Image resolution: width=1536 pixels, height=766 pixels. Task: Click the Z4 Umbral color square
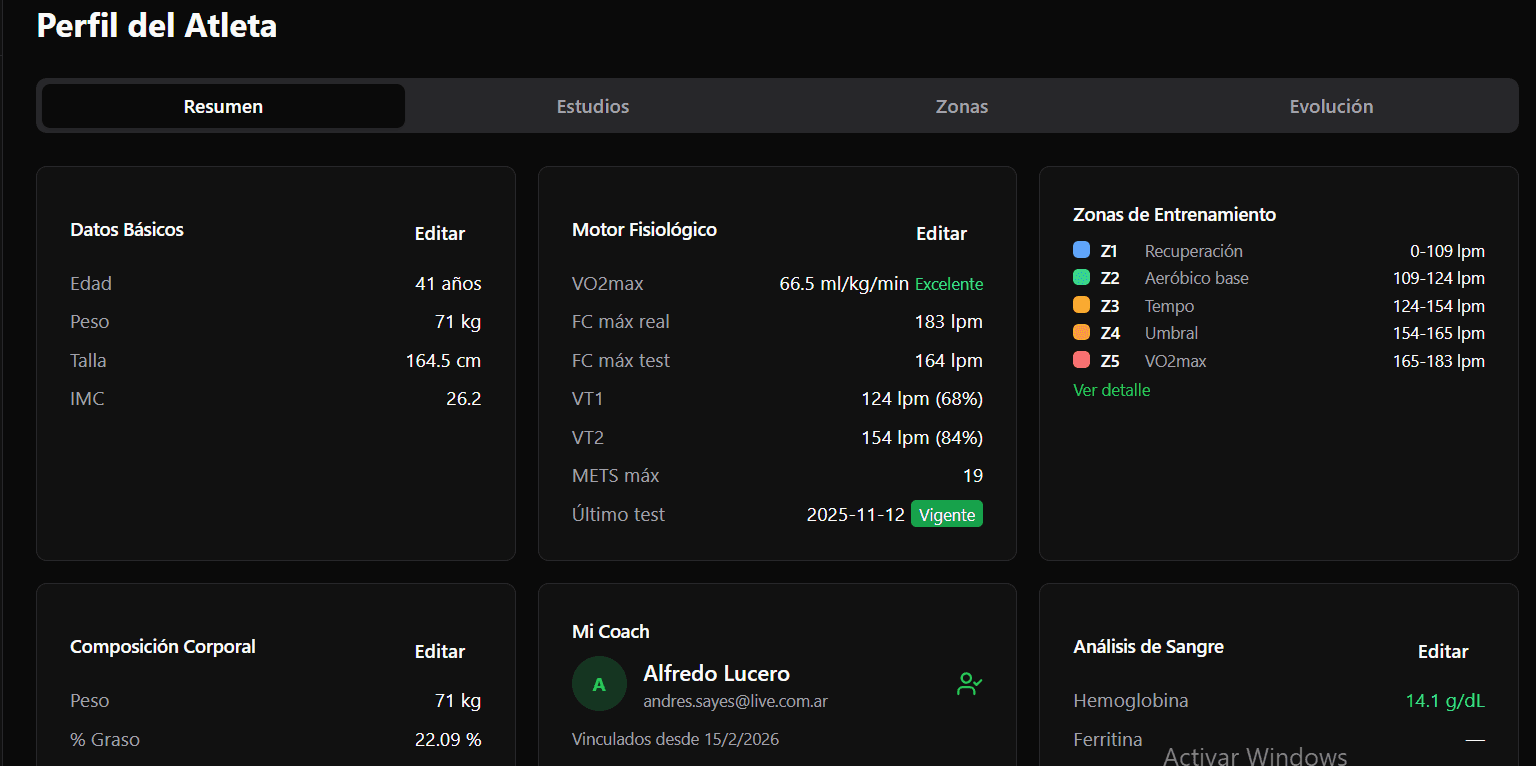[1081, 332]
